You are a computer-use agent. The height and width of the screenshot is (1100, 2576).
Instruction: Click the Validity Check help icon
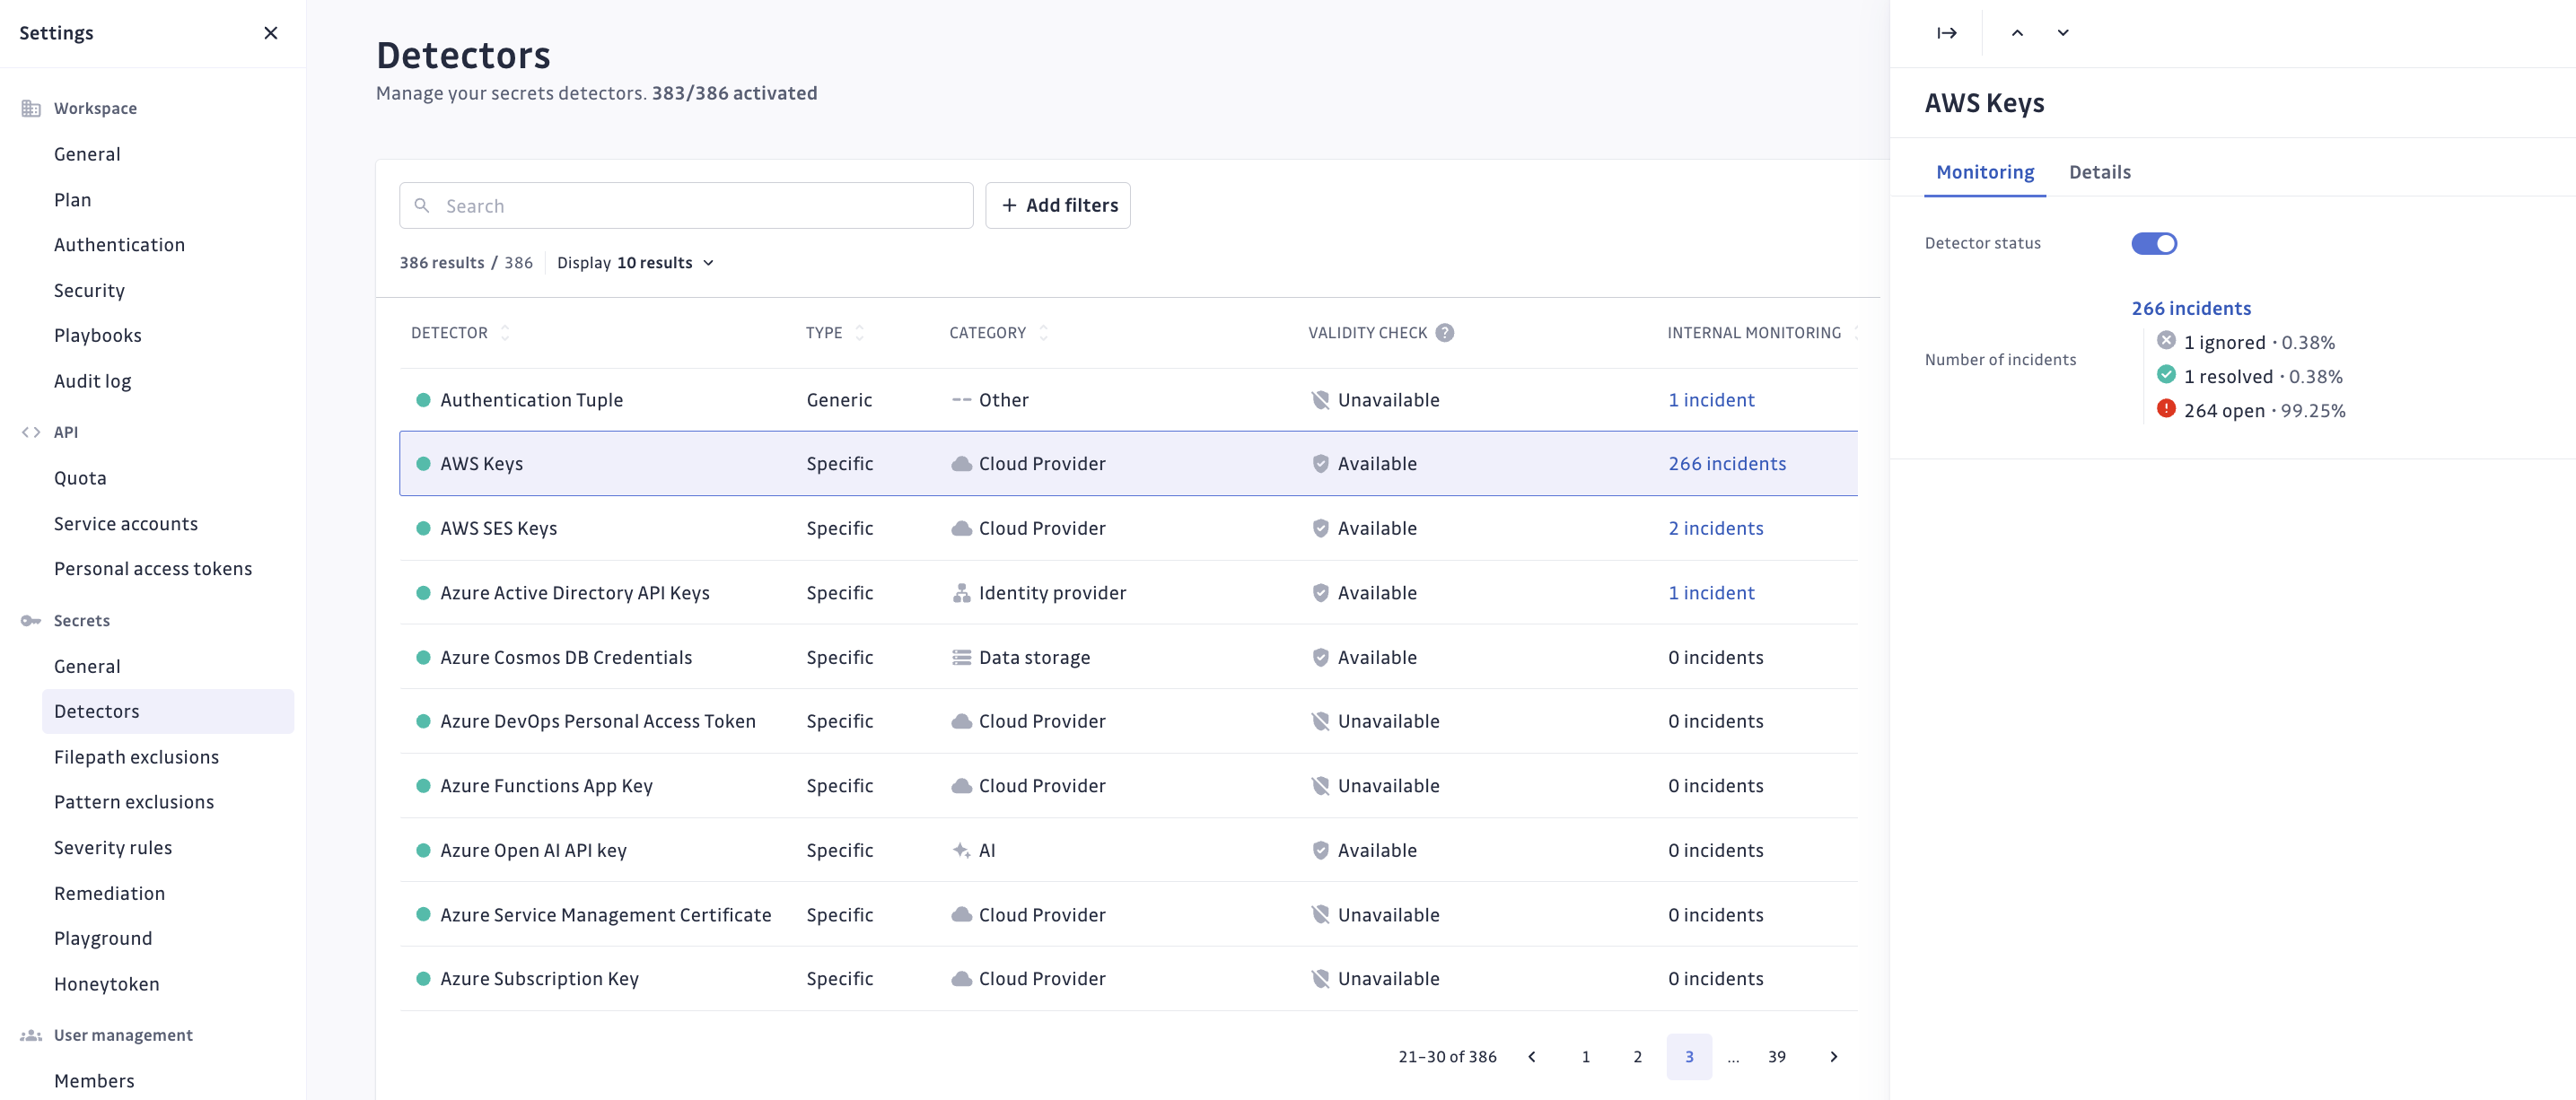click(x=1444, y=333)
